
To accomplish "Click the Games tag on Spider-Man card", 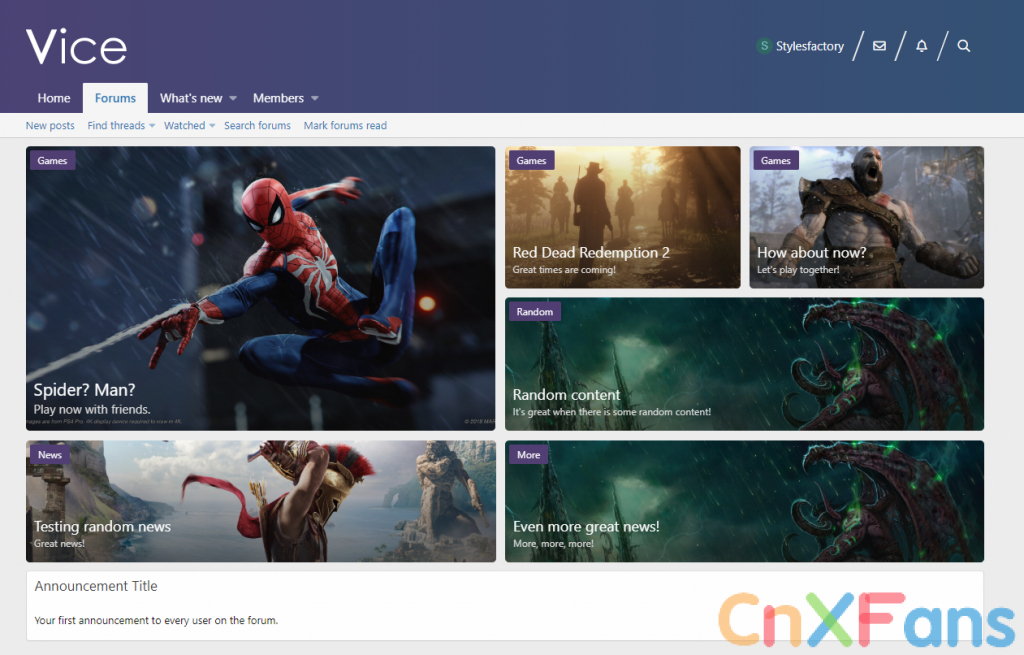I will pyautogui.click(x=52, y=161).
